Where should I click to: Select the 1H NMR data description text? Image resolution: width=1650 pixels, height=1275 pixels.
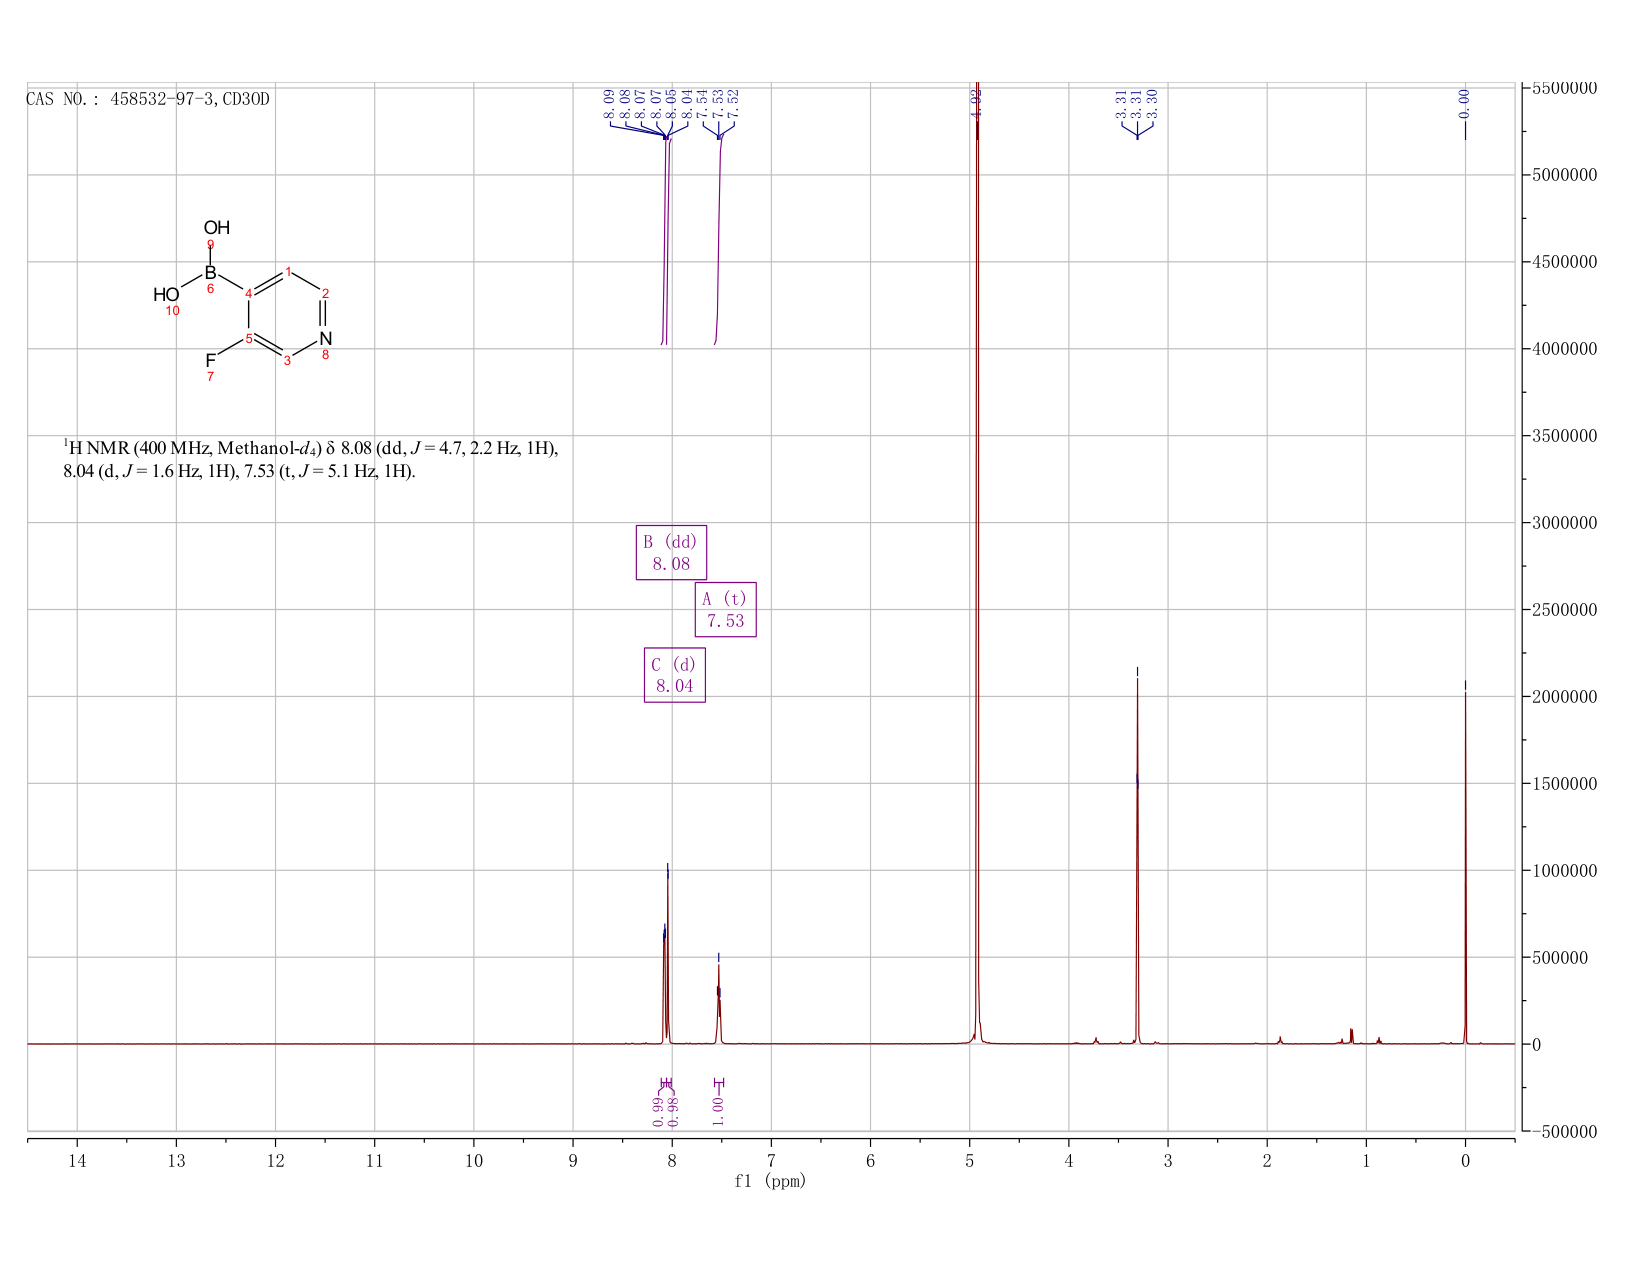coord(311,459)
